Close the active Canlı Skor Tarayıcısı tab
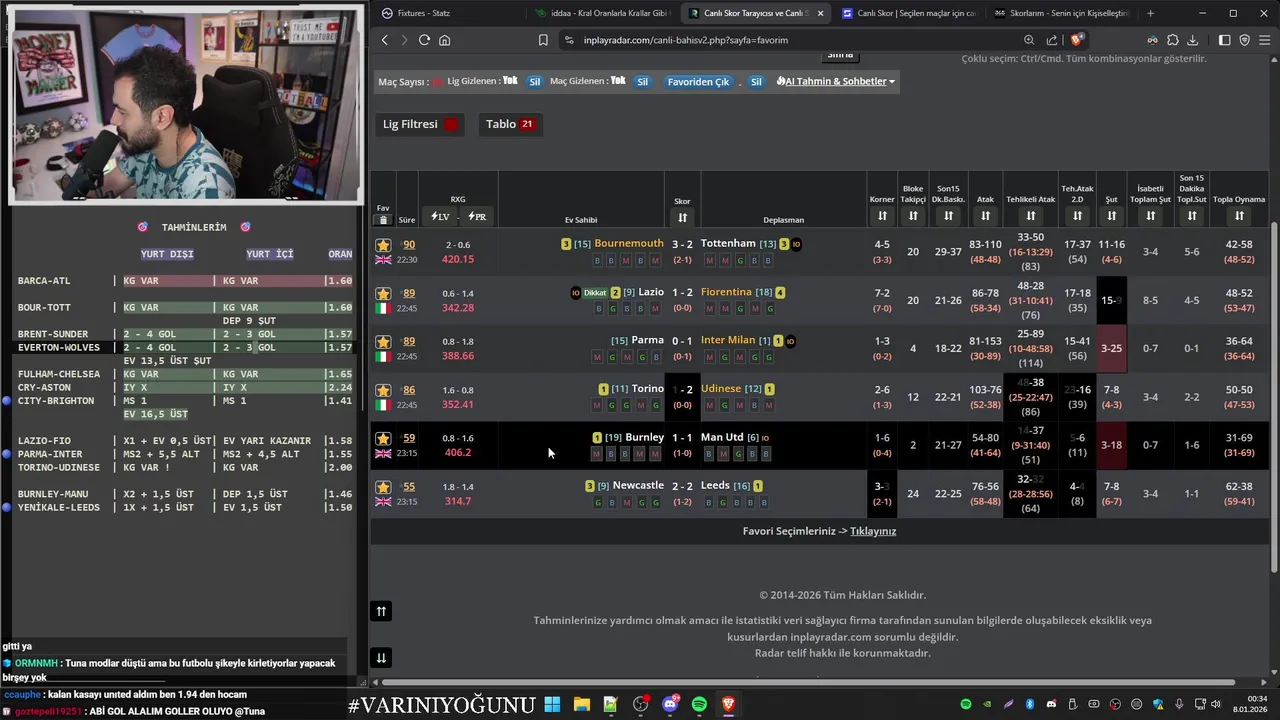 (821, 13)
